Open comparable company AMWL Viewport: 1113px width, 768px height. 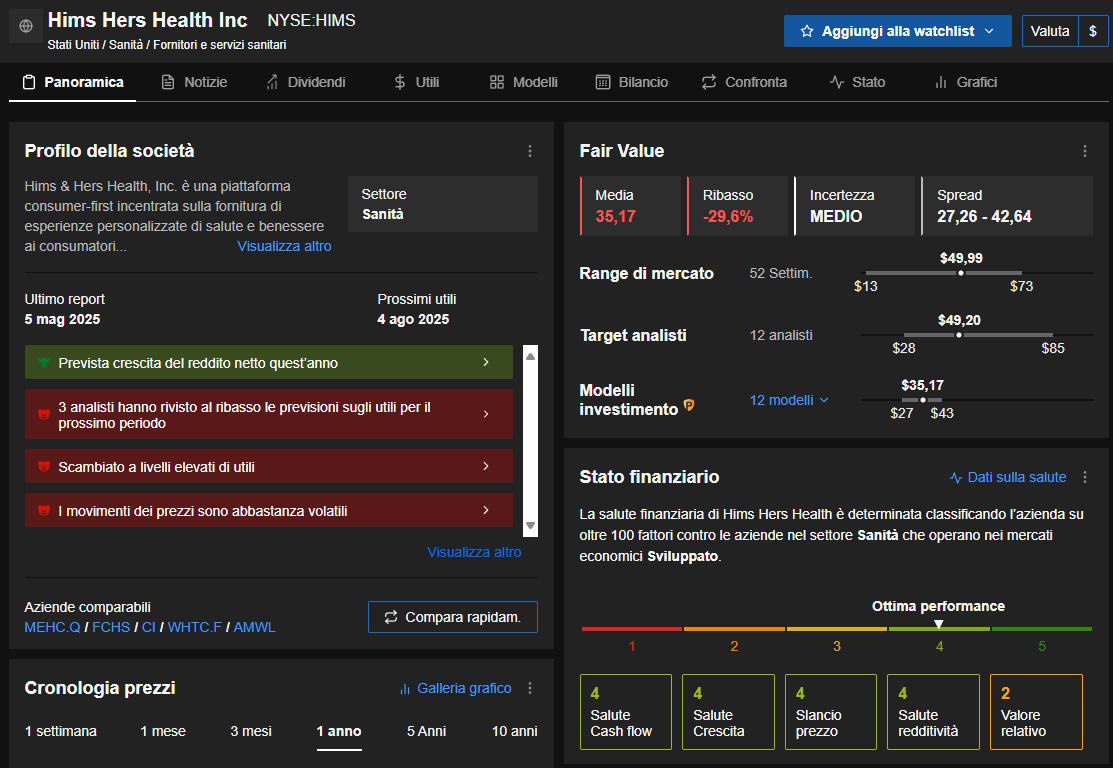pos(254,627)
